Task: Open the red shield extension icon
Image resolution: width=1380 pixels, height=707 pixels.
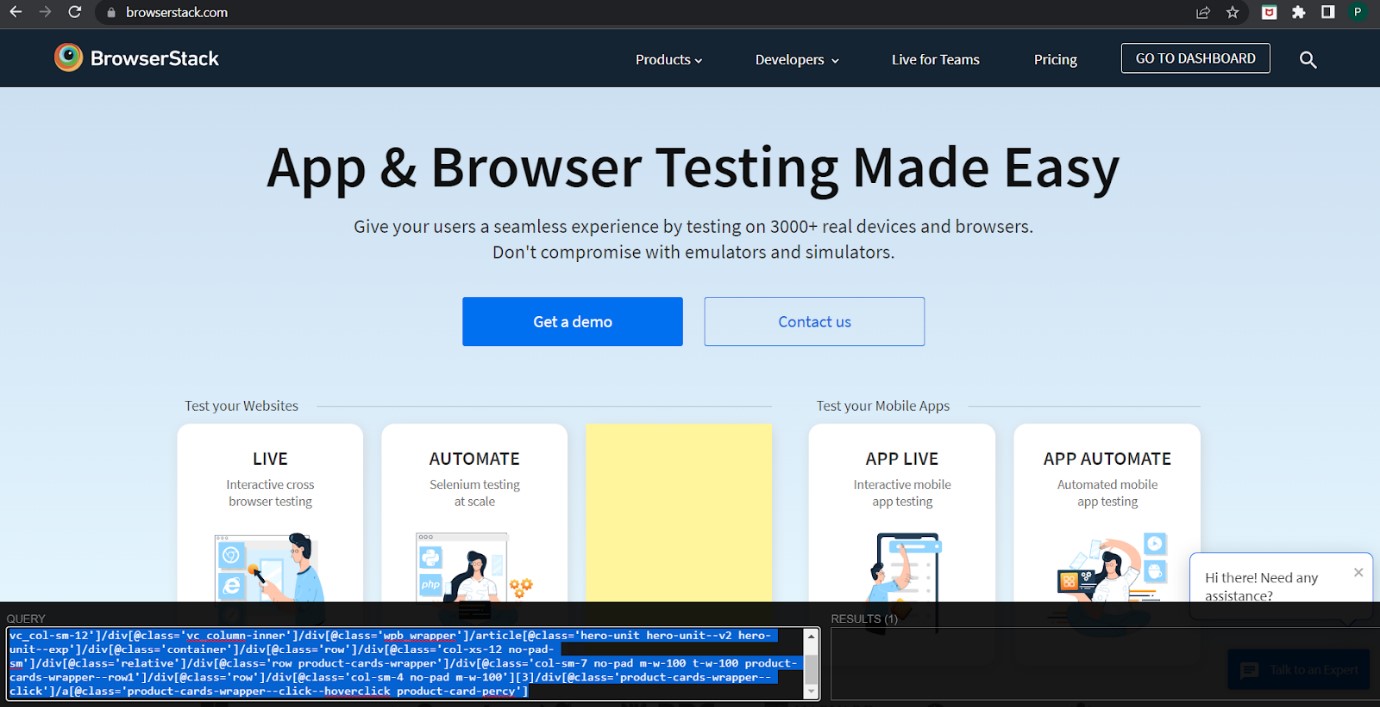Action: (x=1268, y=13)
